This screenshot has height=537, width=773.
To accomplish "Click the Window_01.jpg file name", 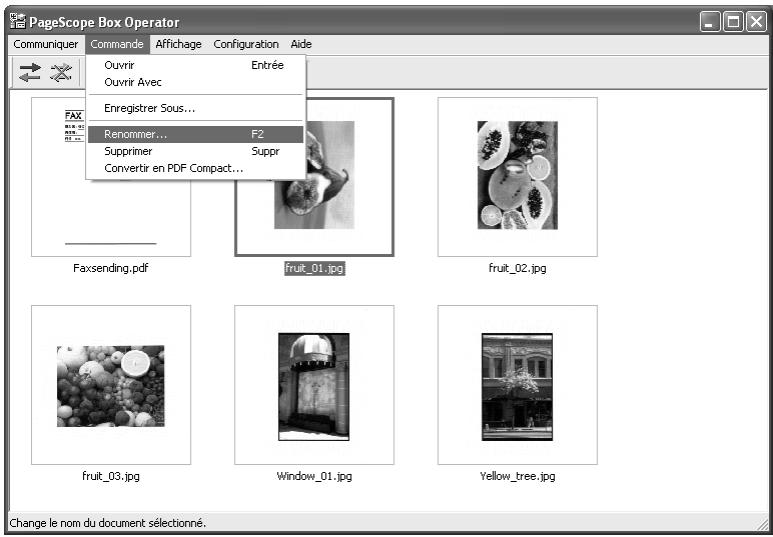I will [315, 476].
